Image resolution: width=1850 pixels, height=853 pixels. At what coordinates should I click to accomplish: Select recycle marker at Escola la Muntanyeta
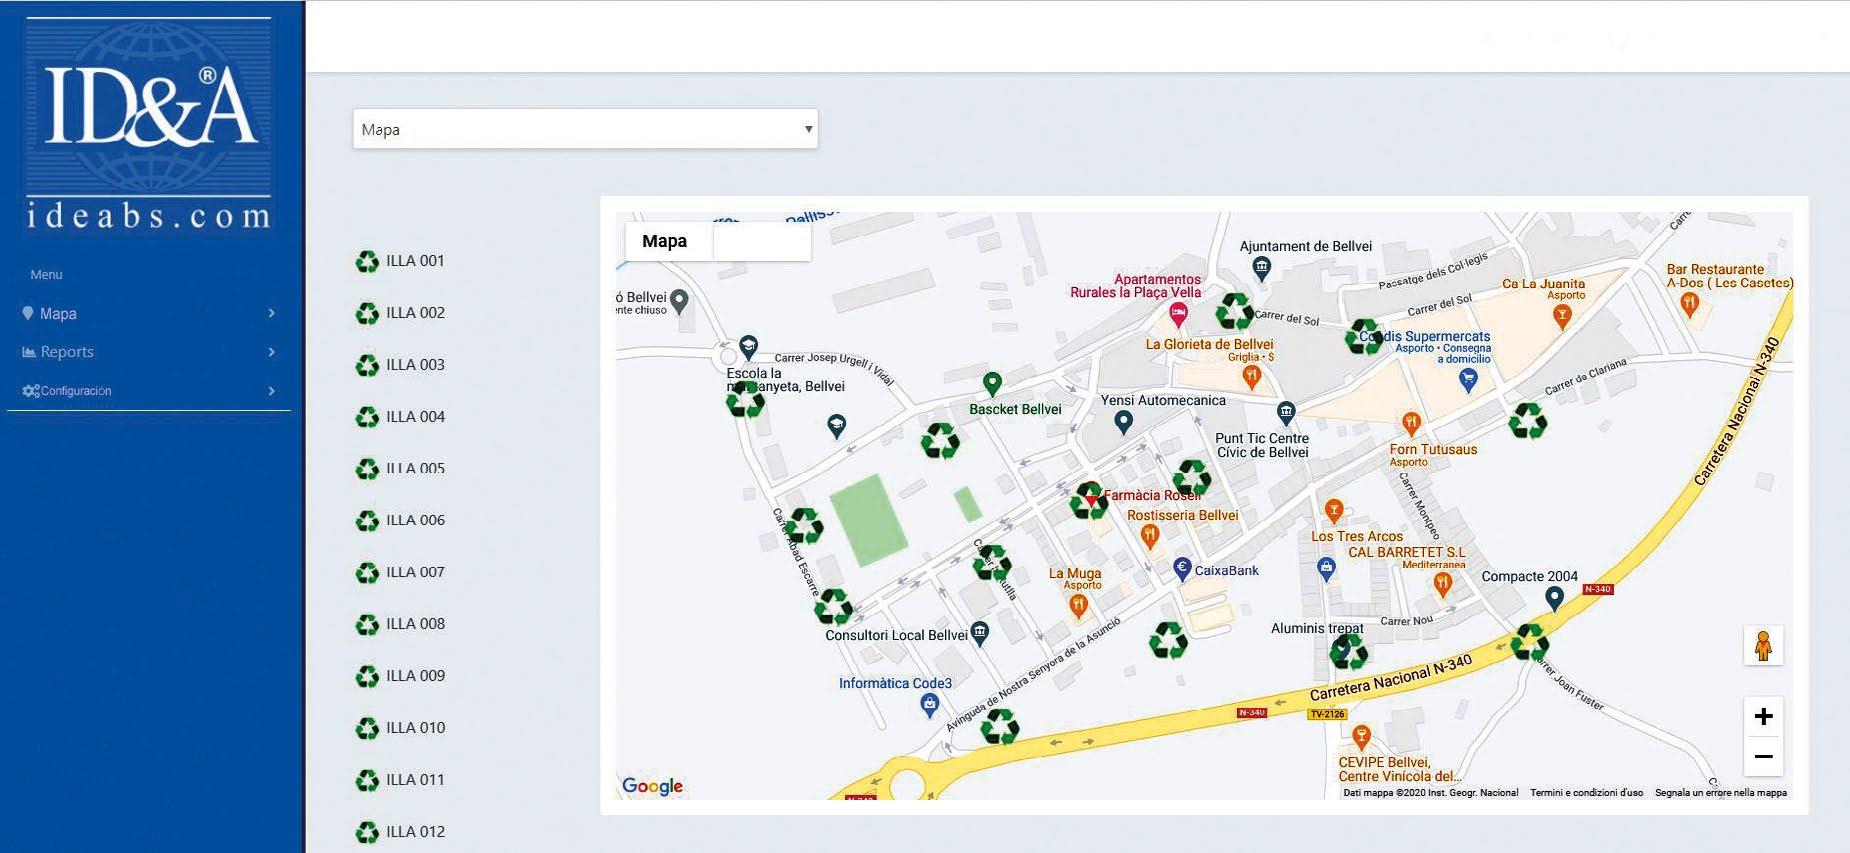(745, 401)
